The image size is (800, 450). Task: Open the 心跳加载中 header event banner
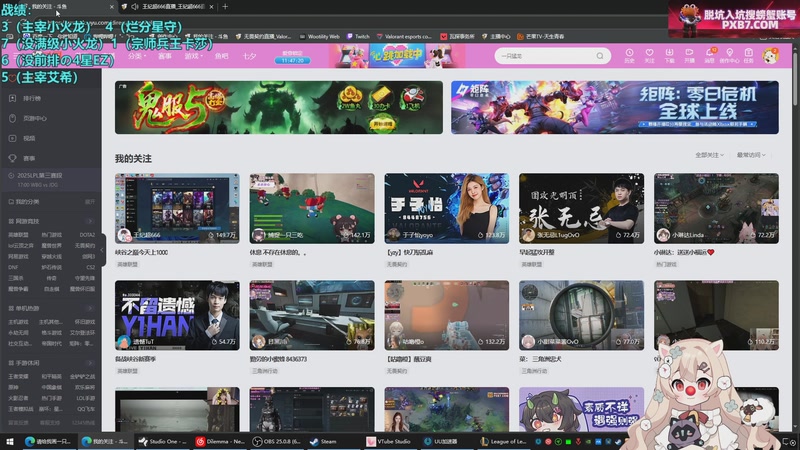point(397,56)
